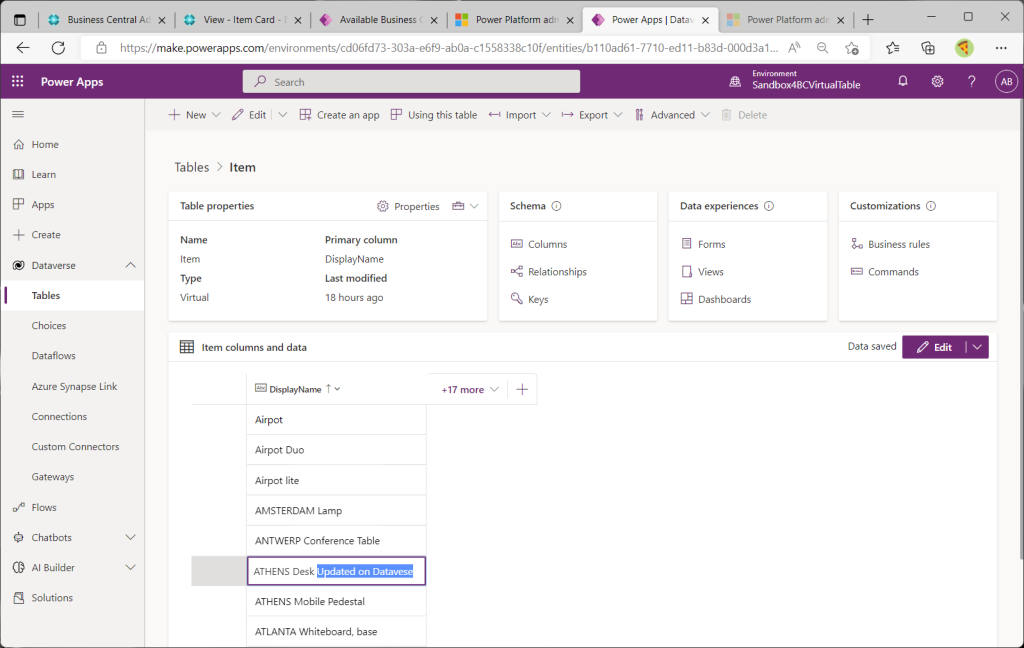Open Flows in the sidebar
The image size is (1024, 648).
click(x=44, y=508)
